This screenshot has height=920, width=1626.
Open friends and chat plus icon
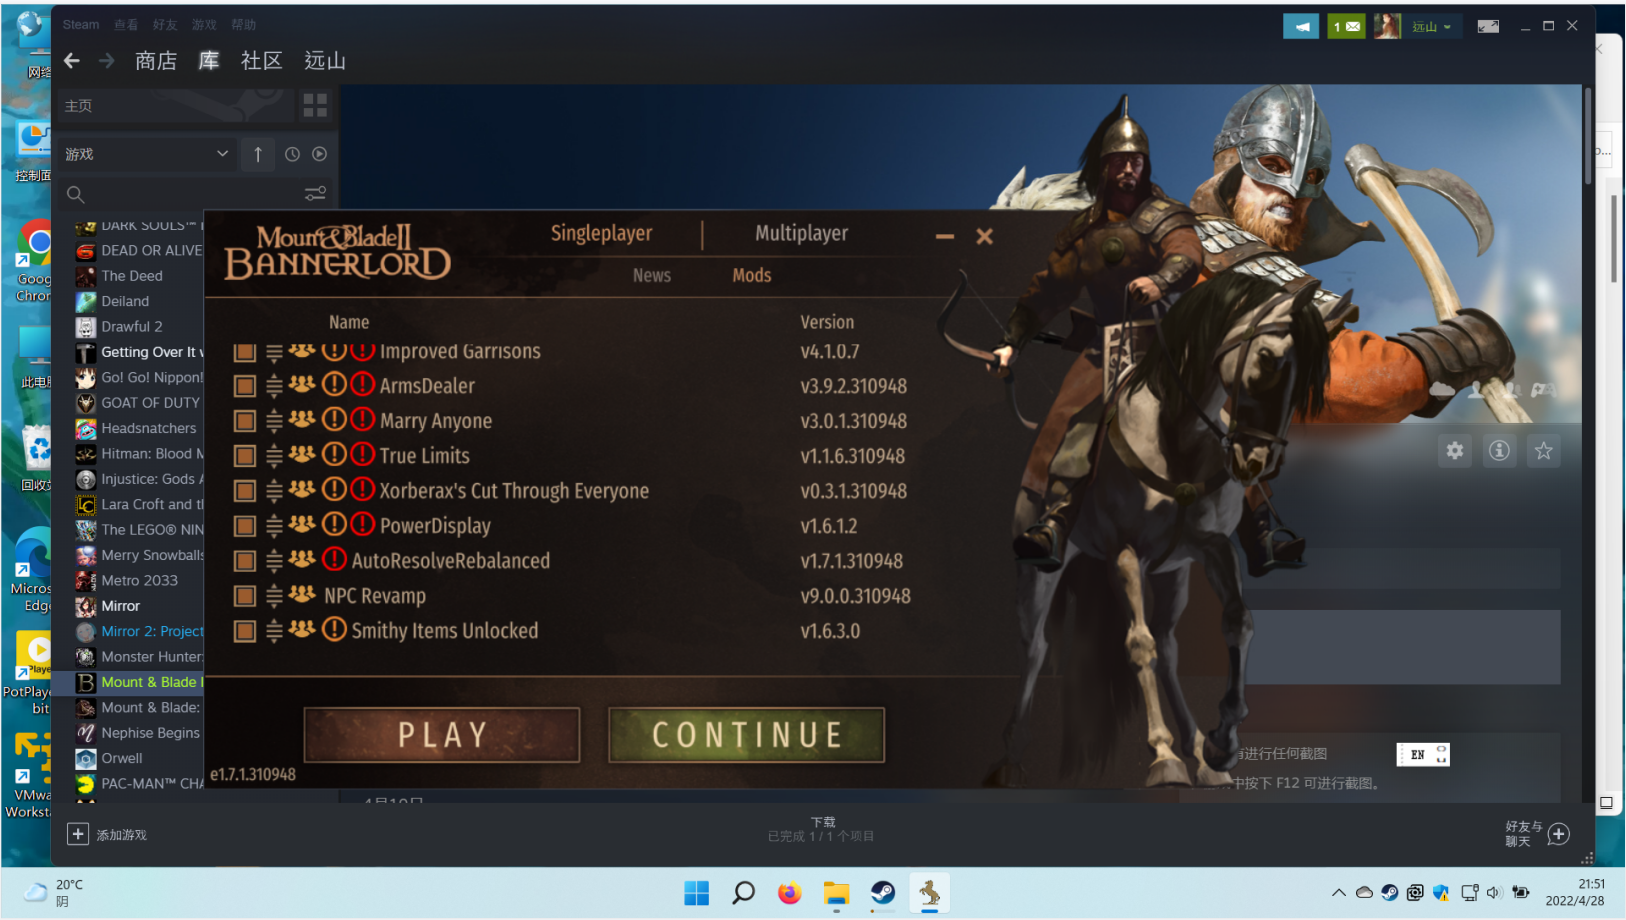click(x=1558, y=834)
